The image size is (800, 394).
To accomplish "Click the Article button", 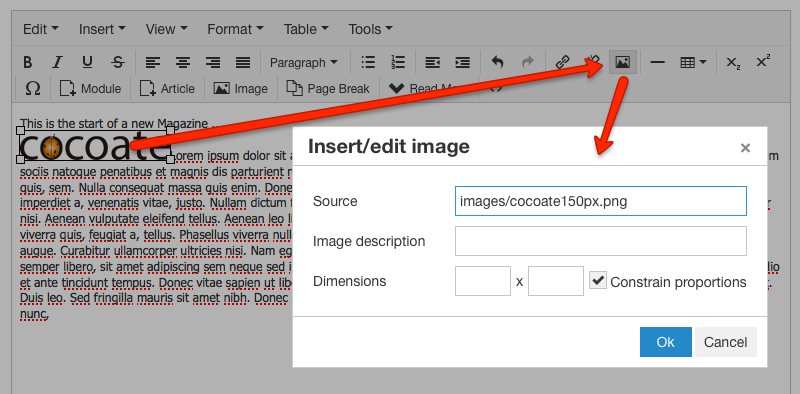I will [167, 89].
